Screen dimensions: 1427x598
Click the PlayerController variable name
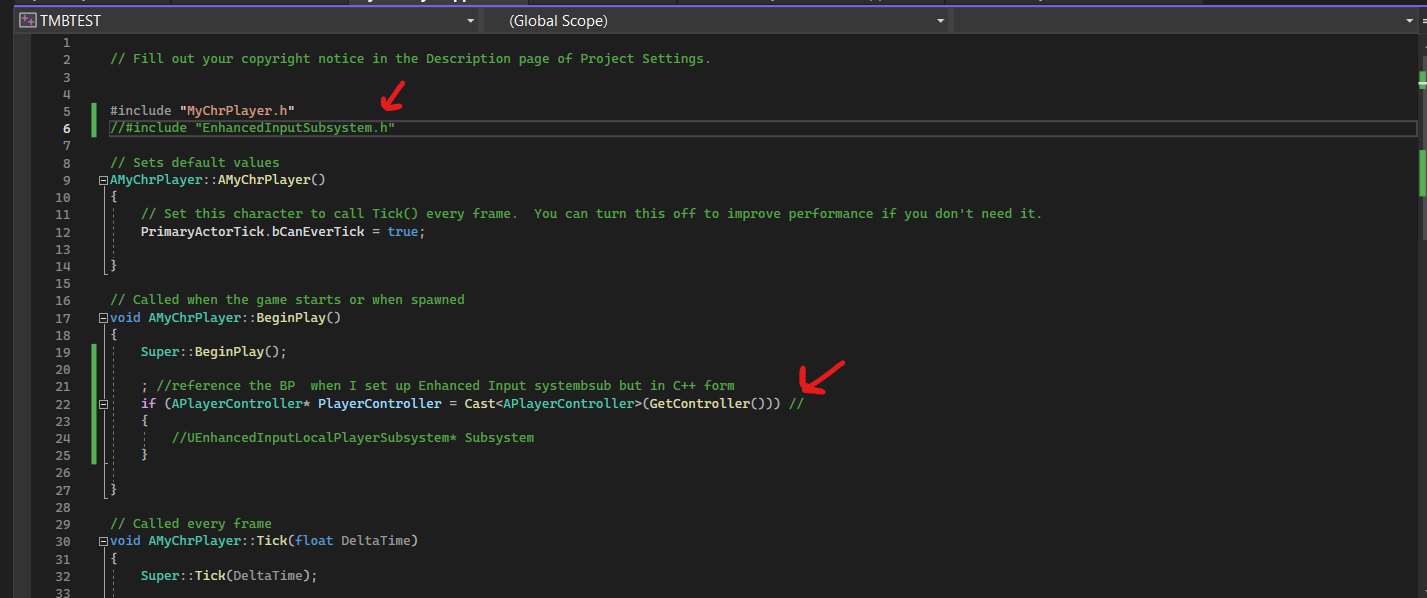(x=380, y=404)
